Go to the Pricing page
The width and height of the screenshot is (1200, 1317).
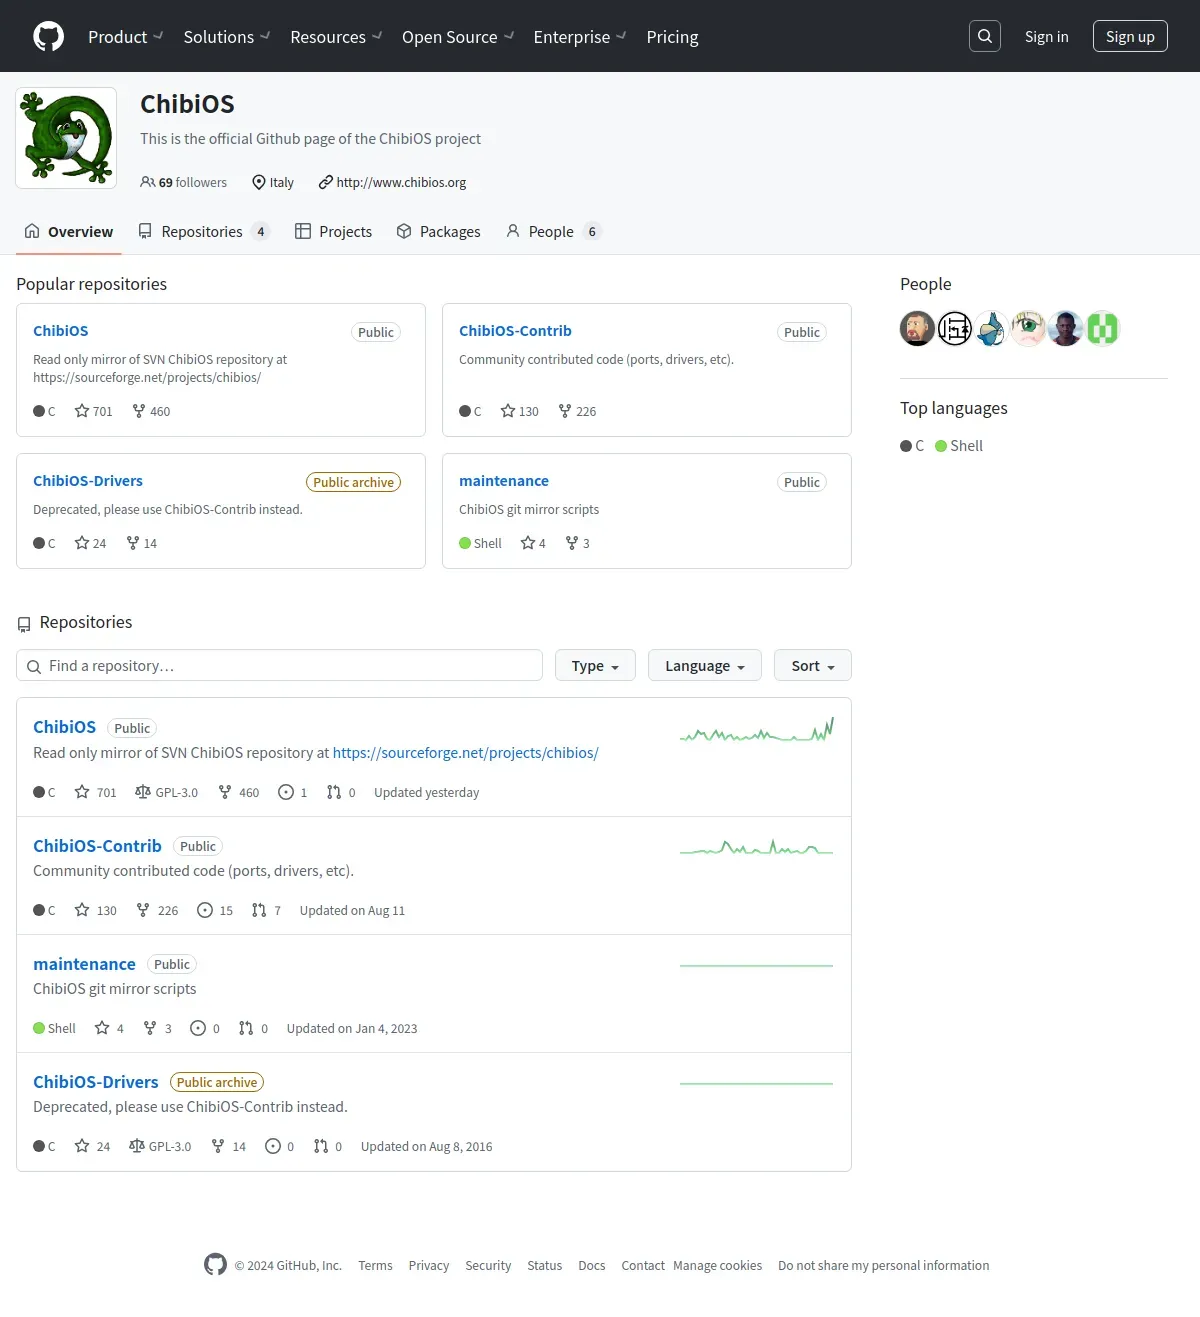click(672, 36)
